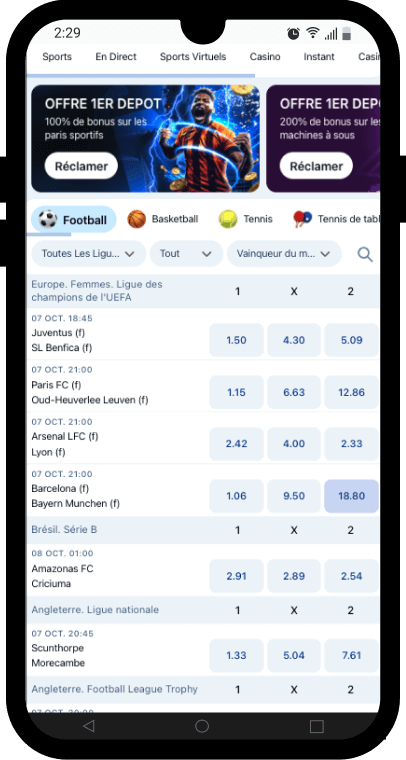Switch to the En Direct tab
Viewport: 406px width, 760px height.
point(116,57)
